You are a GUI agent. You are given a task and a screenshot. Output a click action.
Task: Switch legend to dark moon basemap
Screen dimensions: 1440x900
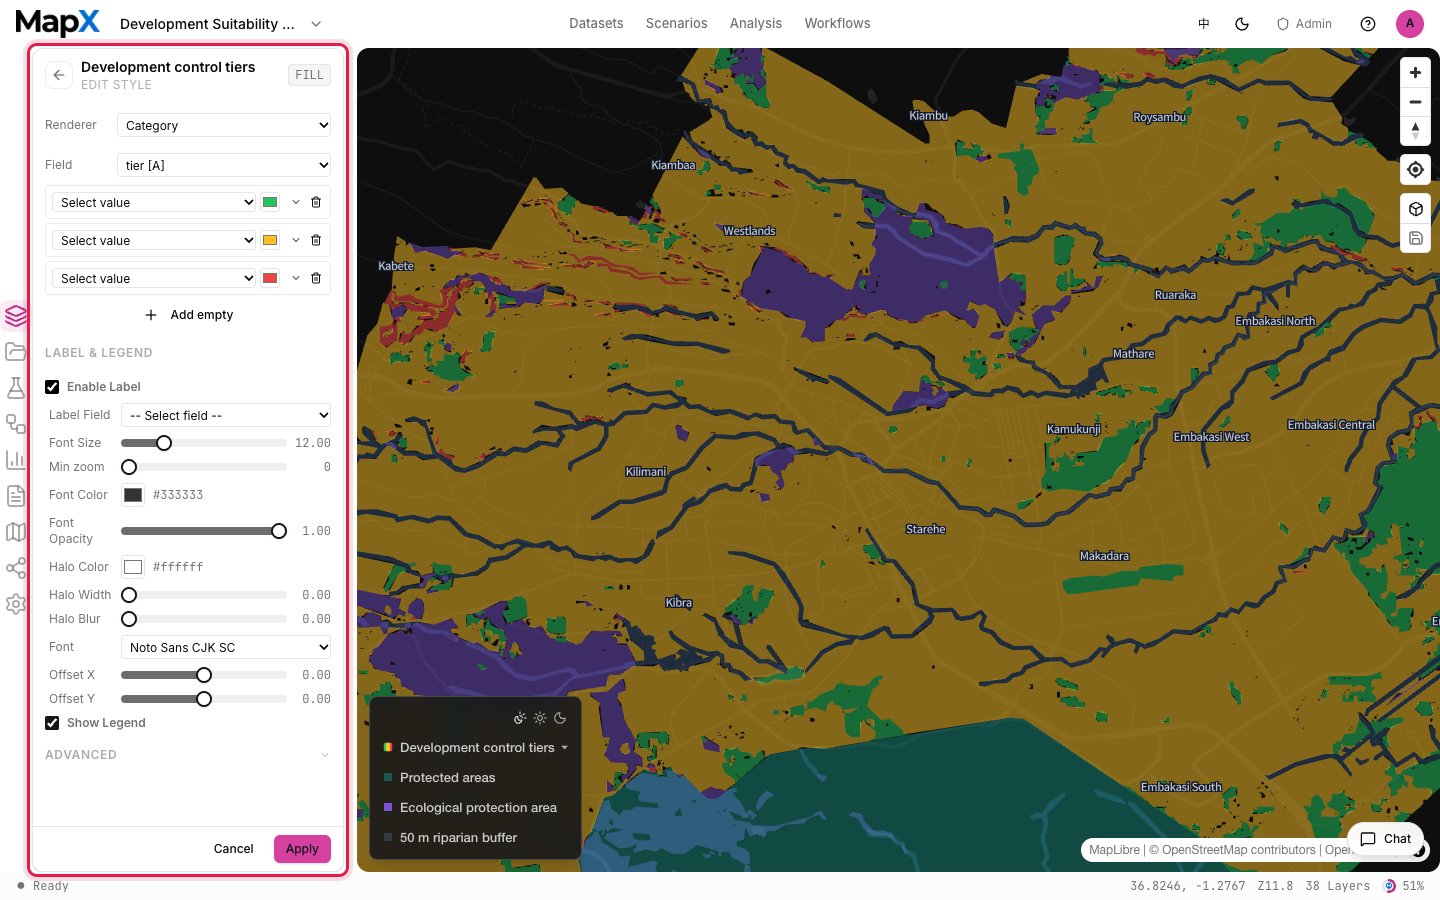click(x=560, y=718)
